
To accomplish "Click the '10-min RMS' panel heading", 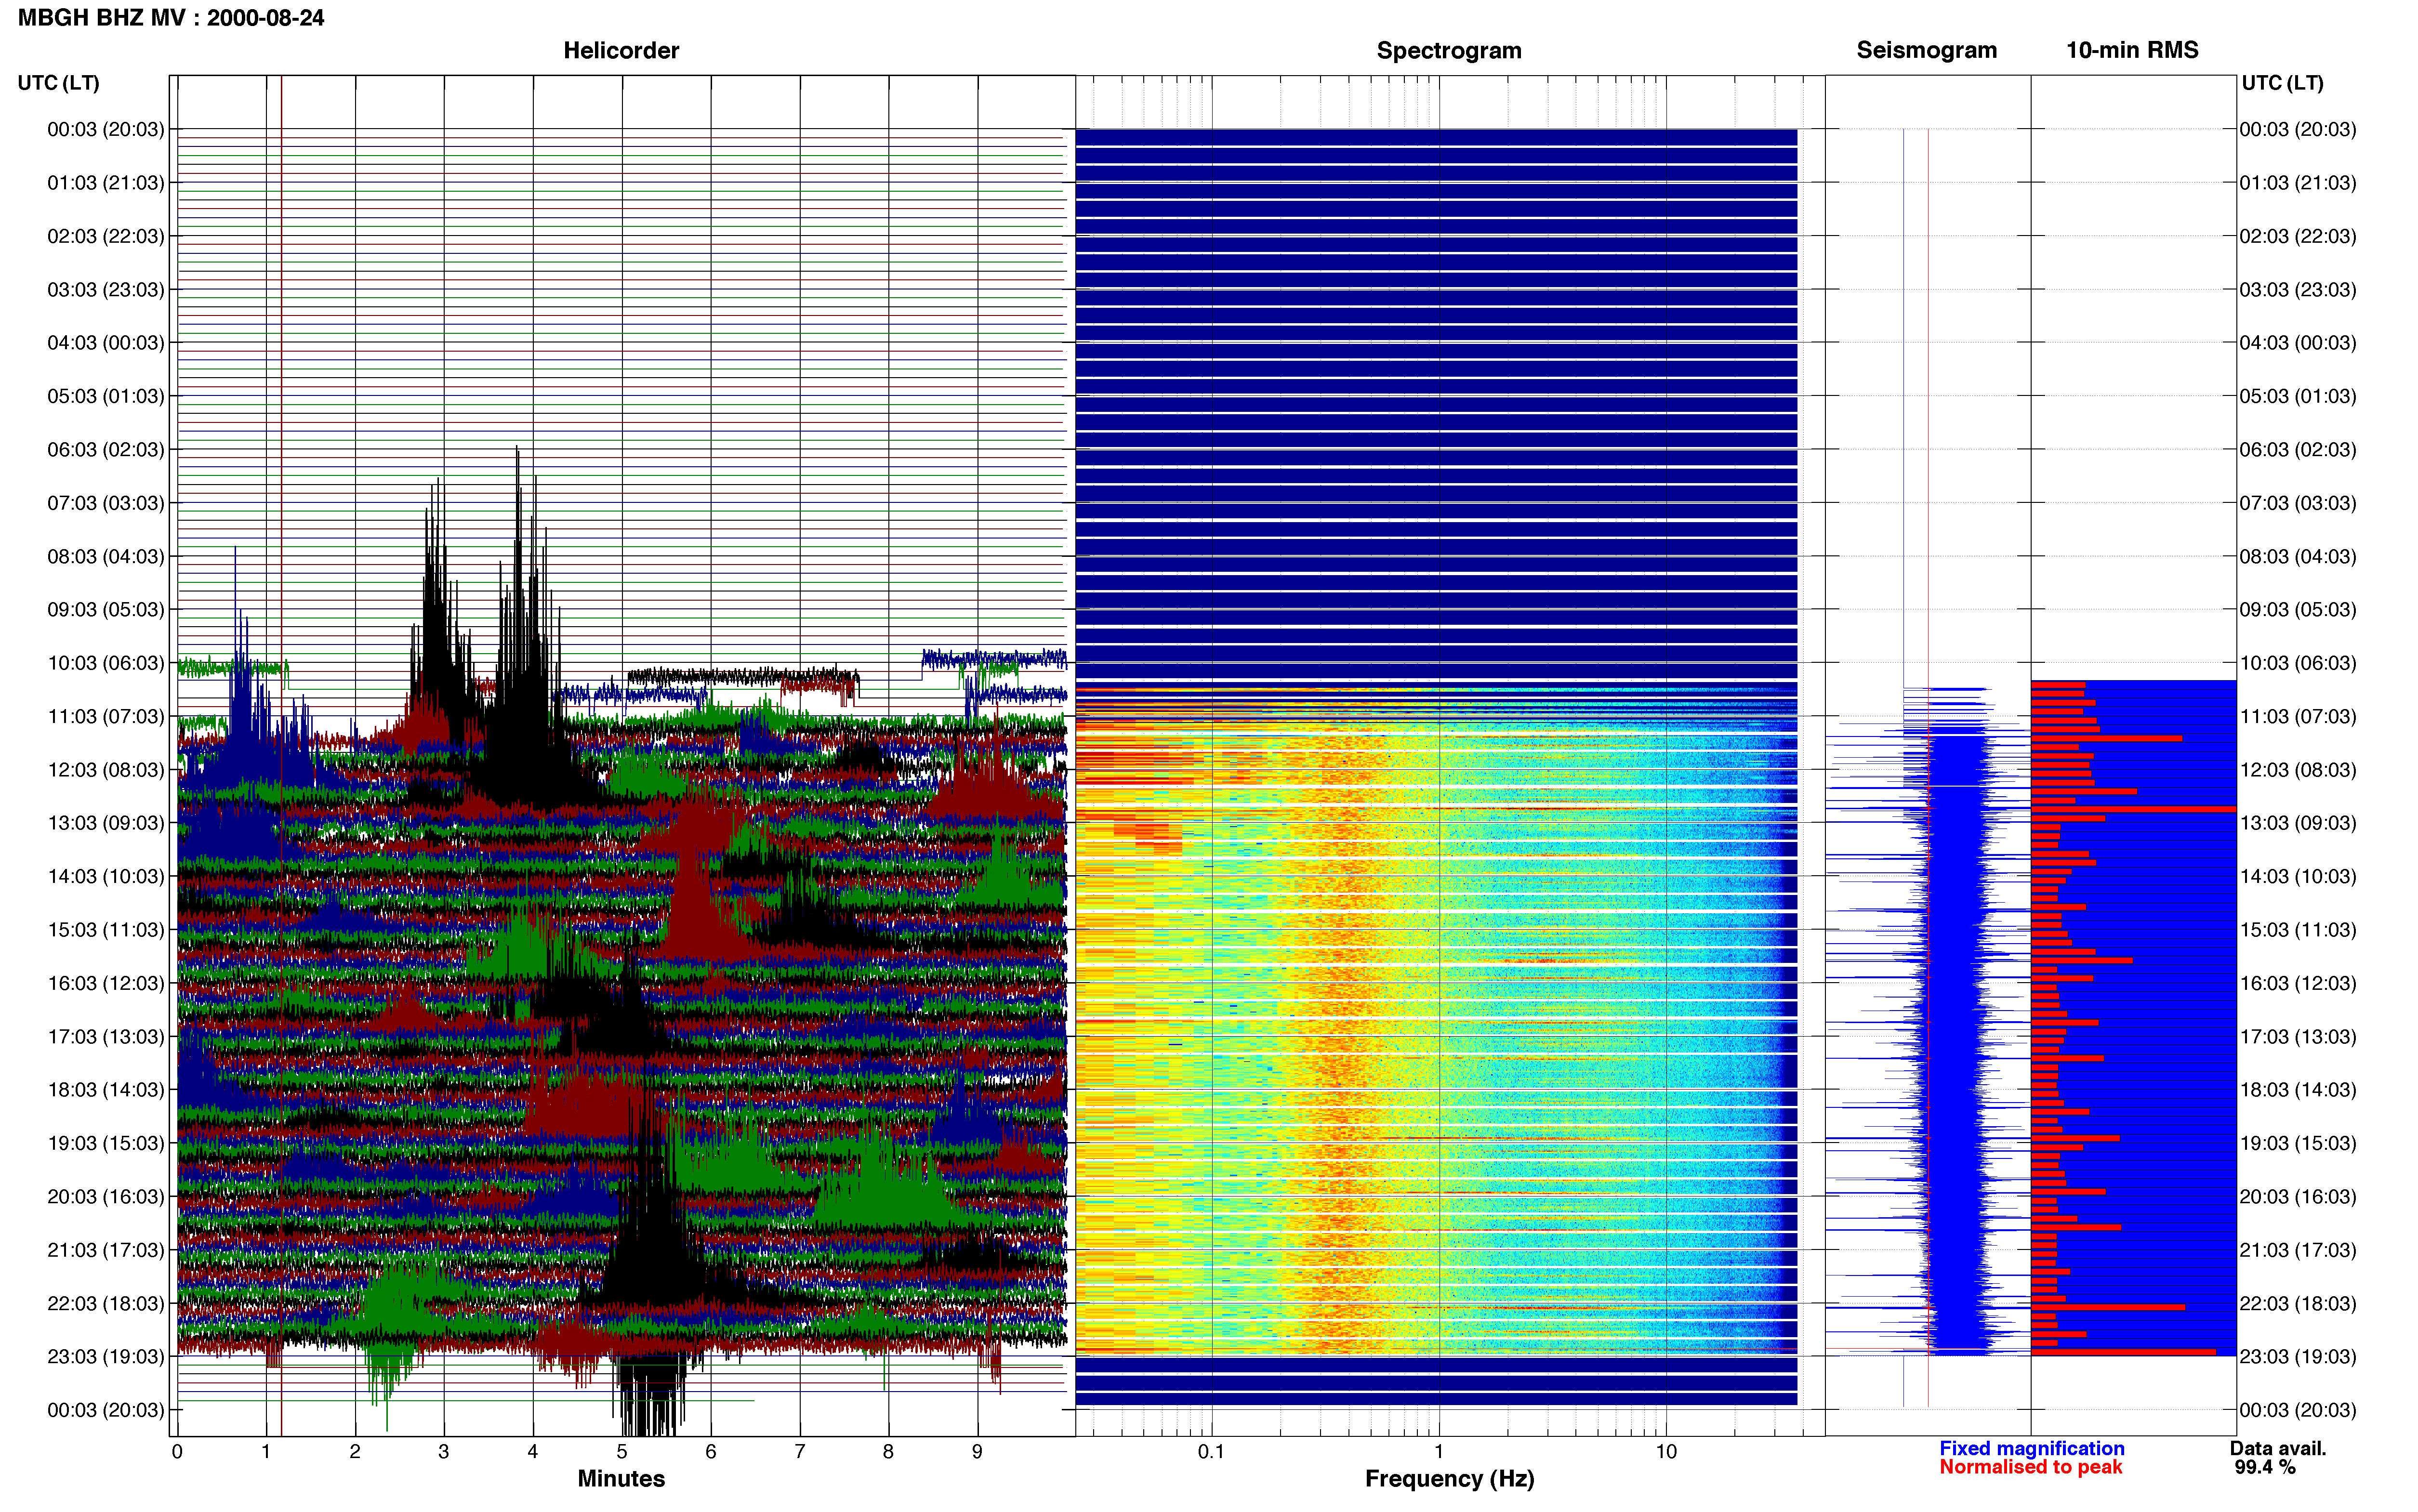I will 2132,50.
